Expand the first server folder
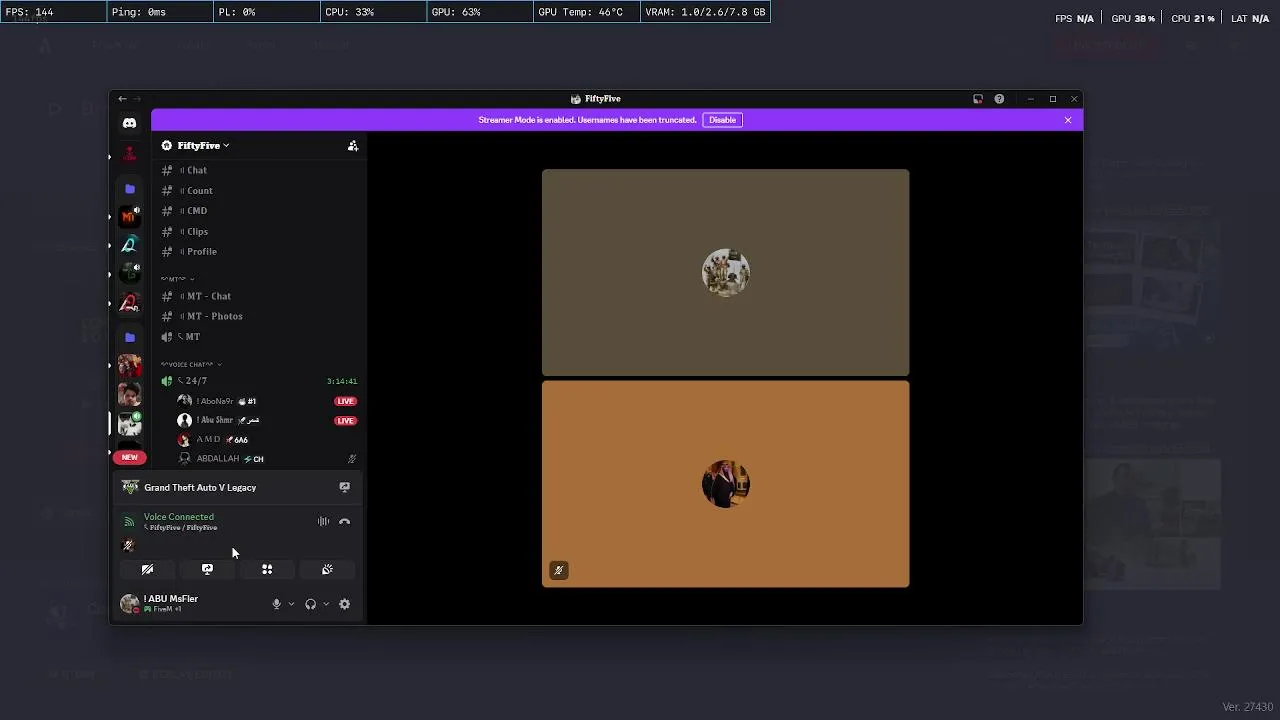 click(x=129, y=188)
